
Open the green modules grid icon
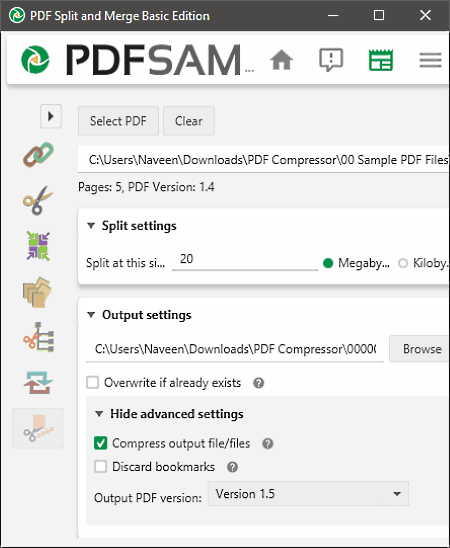coord(381,60)
